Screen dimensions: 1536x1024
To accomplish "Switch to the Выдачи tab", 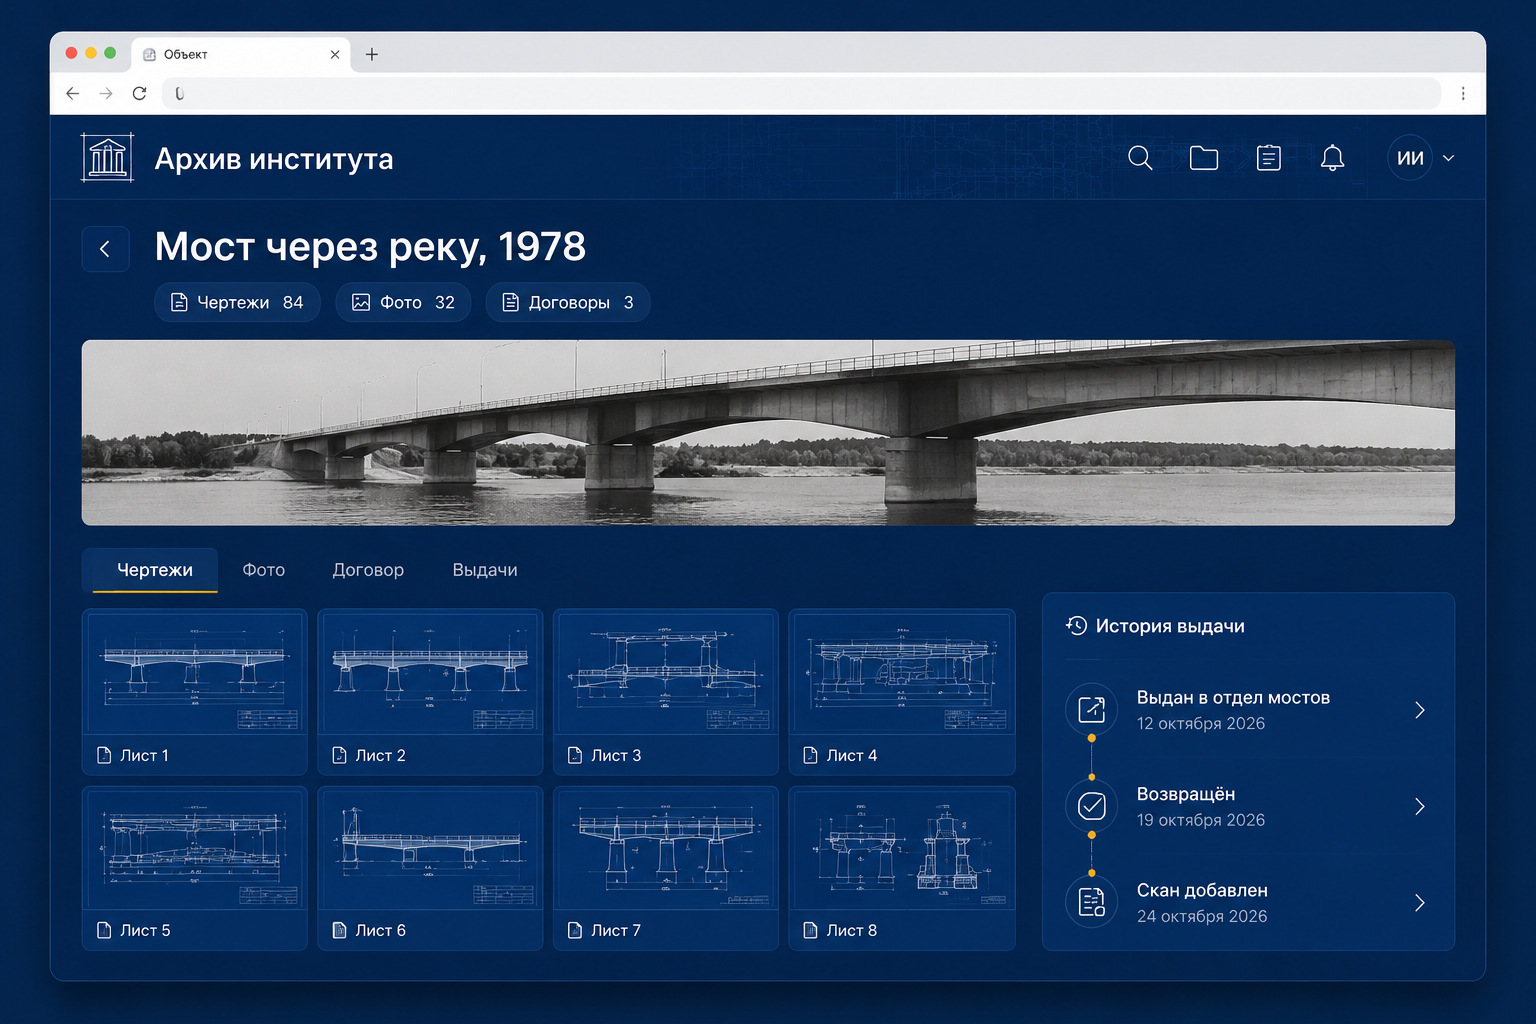I will coord(485,570).
